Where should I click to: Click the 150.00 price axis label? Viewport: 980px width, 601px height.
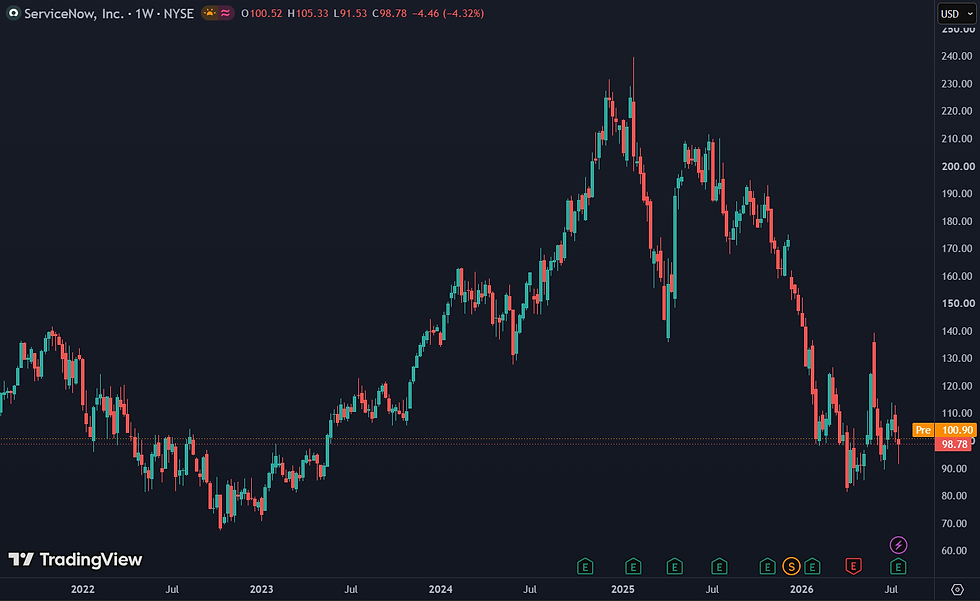(957, 303)
